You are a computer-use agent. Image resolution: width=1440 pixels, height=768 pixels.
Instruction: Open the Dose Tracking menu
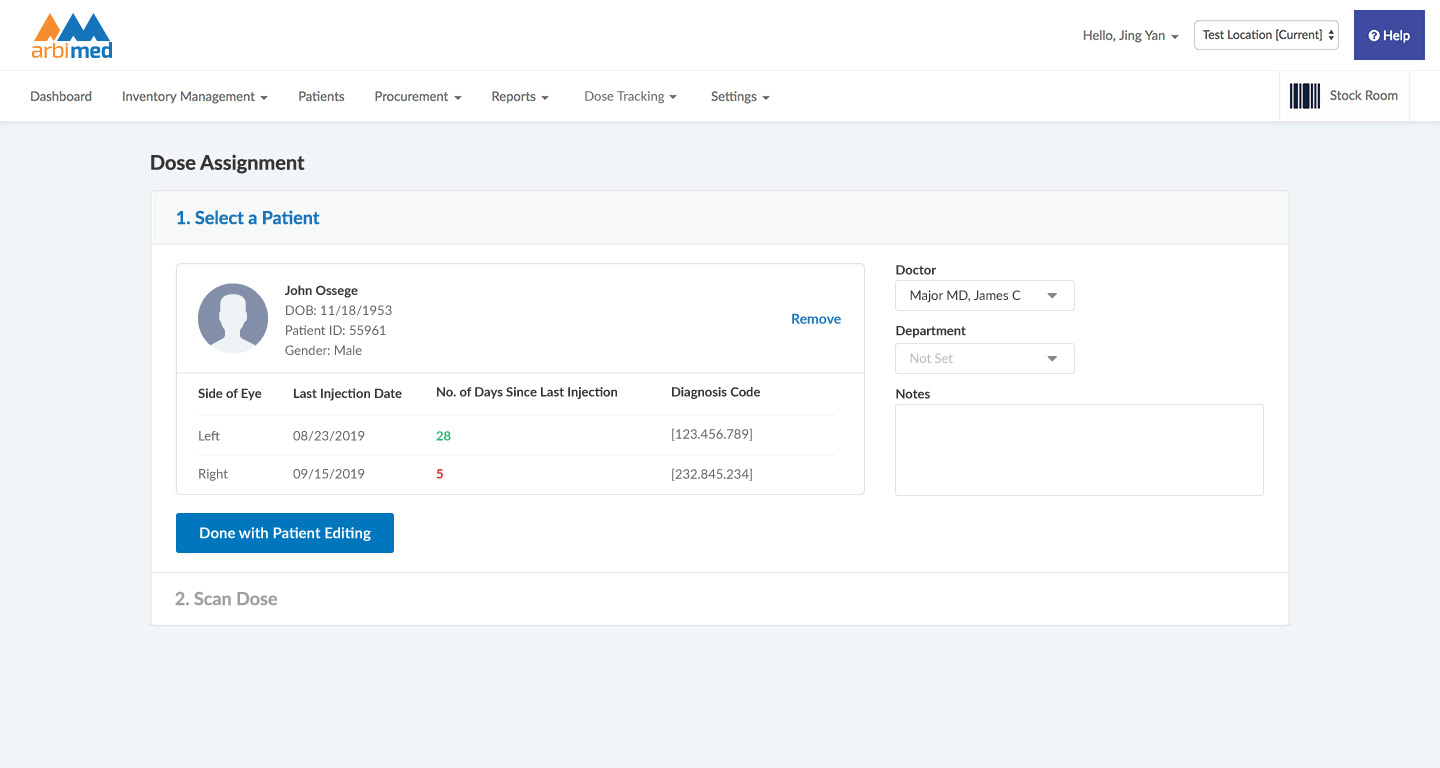[x=630, y=97]
